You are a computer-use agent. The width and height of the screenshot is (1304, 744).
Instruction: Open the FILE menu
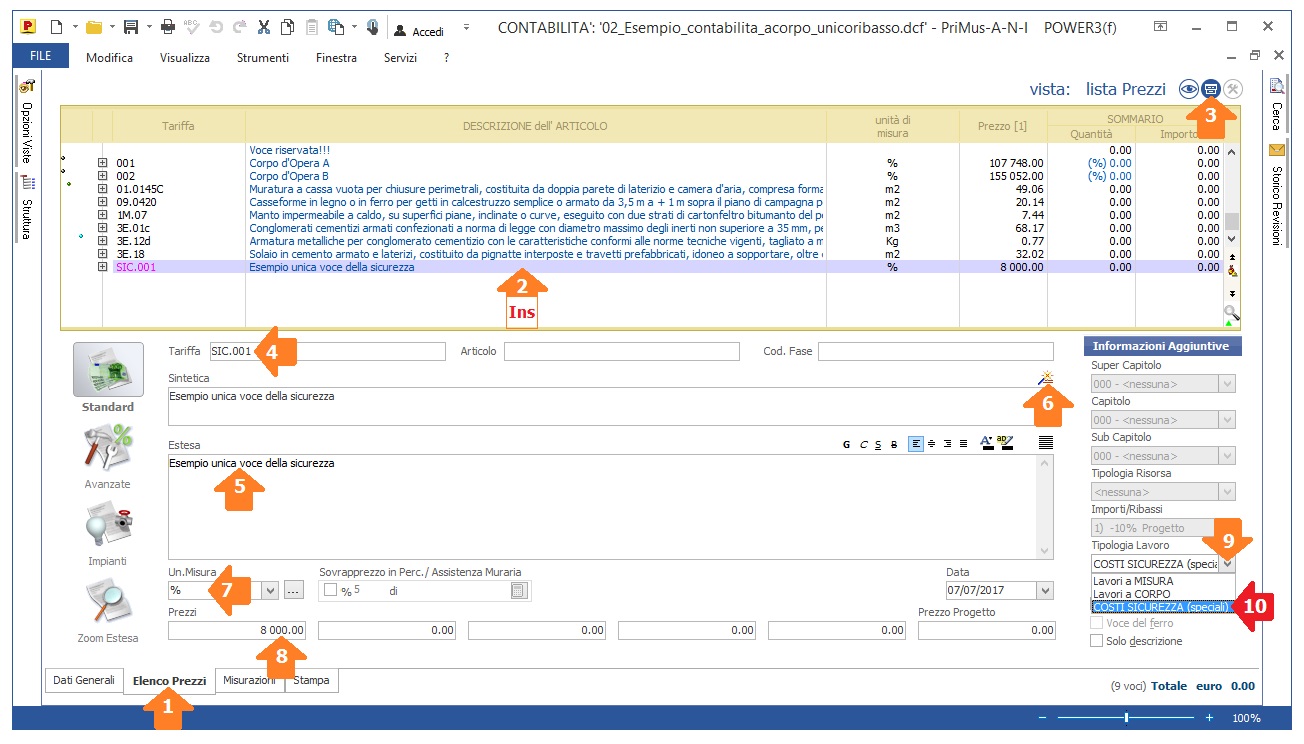pos(41,57)
